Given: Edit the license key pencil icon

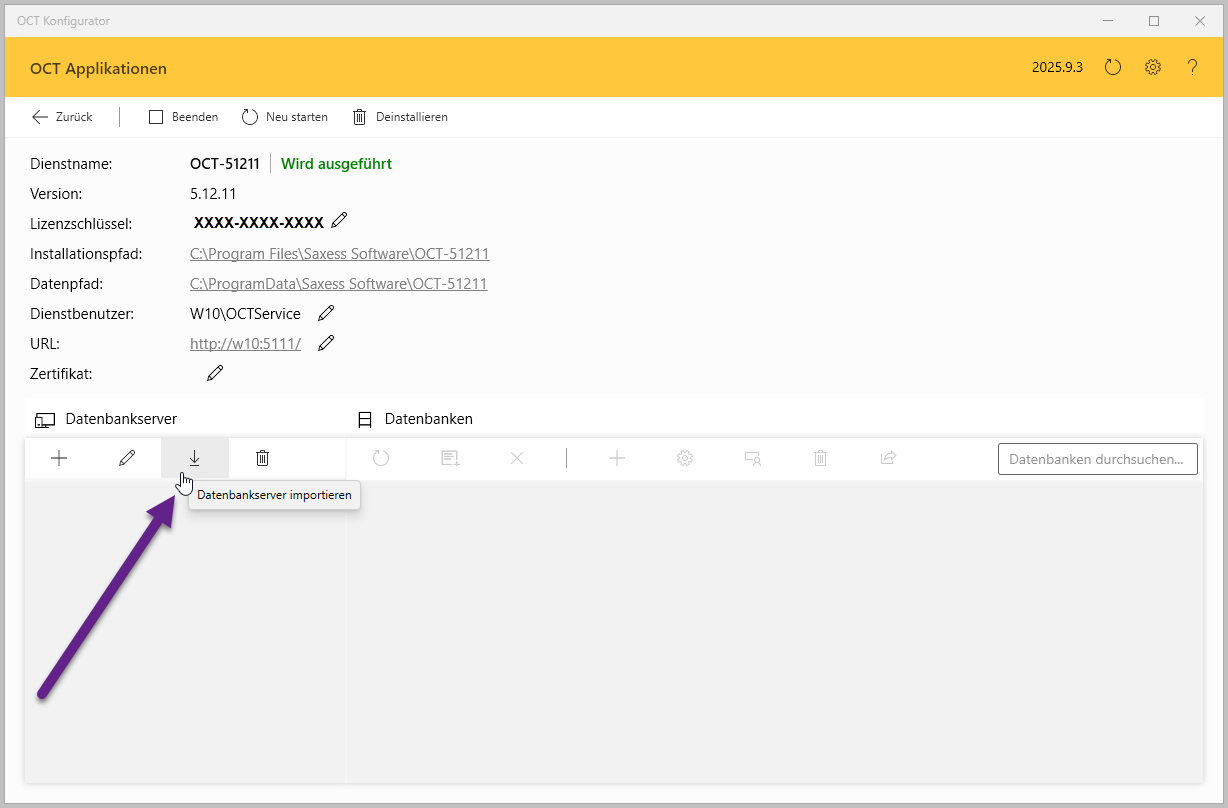Looking at the screenshot, I should (340, 221).
